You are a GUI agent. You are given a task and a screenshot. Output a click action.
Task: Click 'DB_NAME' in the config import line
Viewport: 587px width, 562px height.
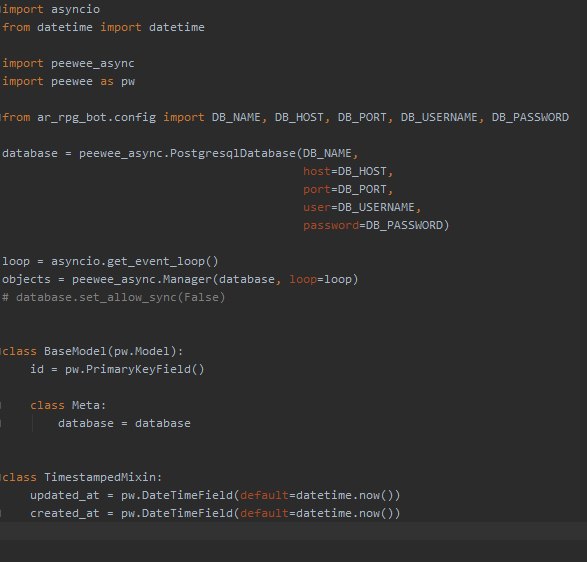(x=236, y=118)
